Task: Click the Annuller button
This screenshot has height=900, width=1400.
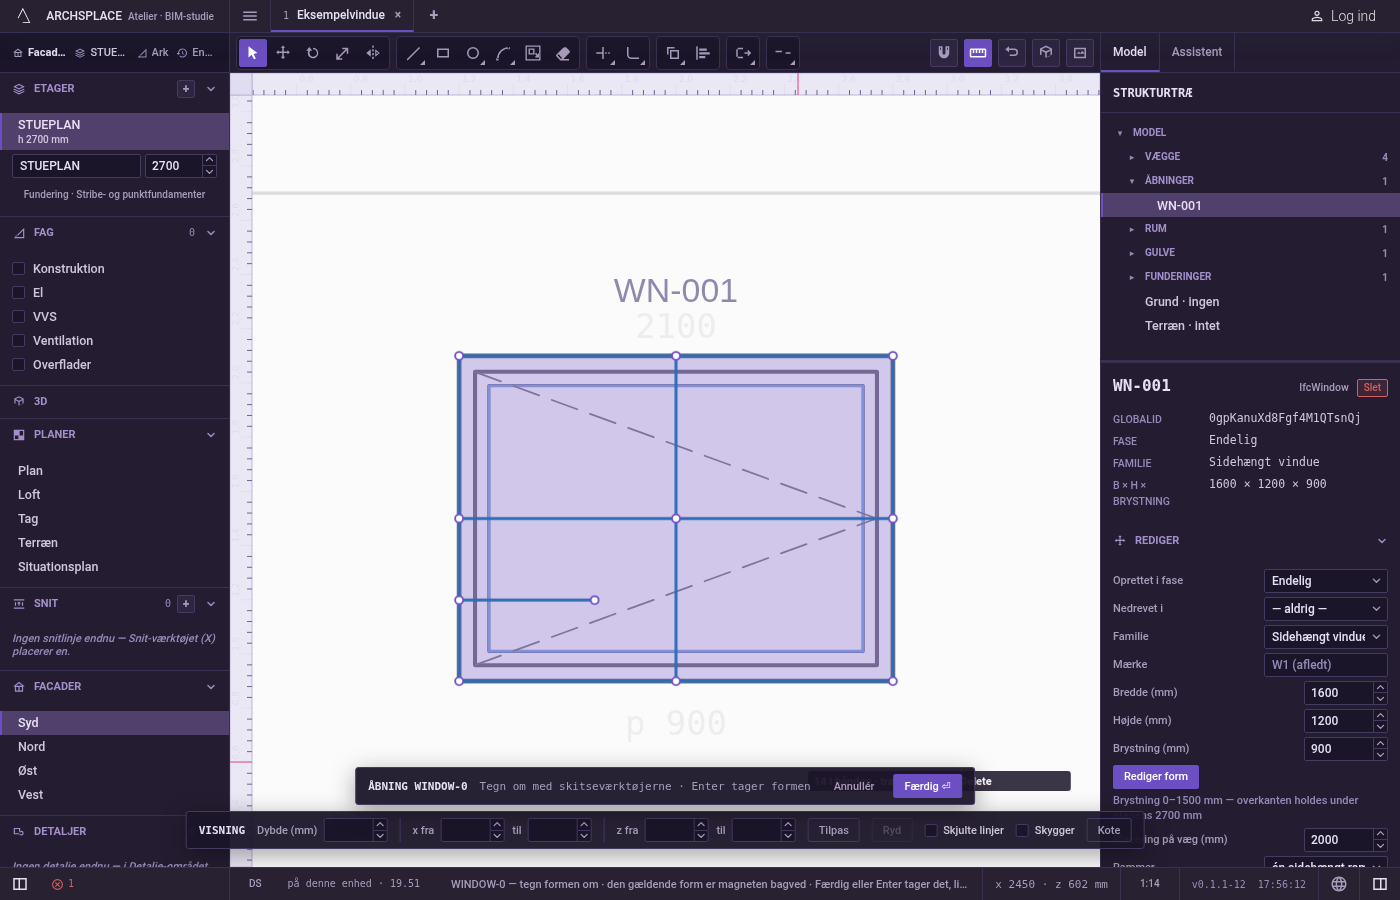Action: [x=854, y=786]
